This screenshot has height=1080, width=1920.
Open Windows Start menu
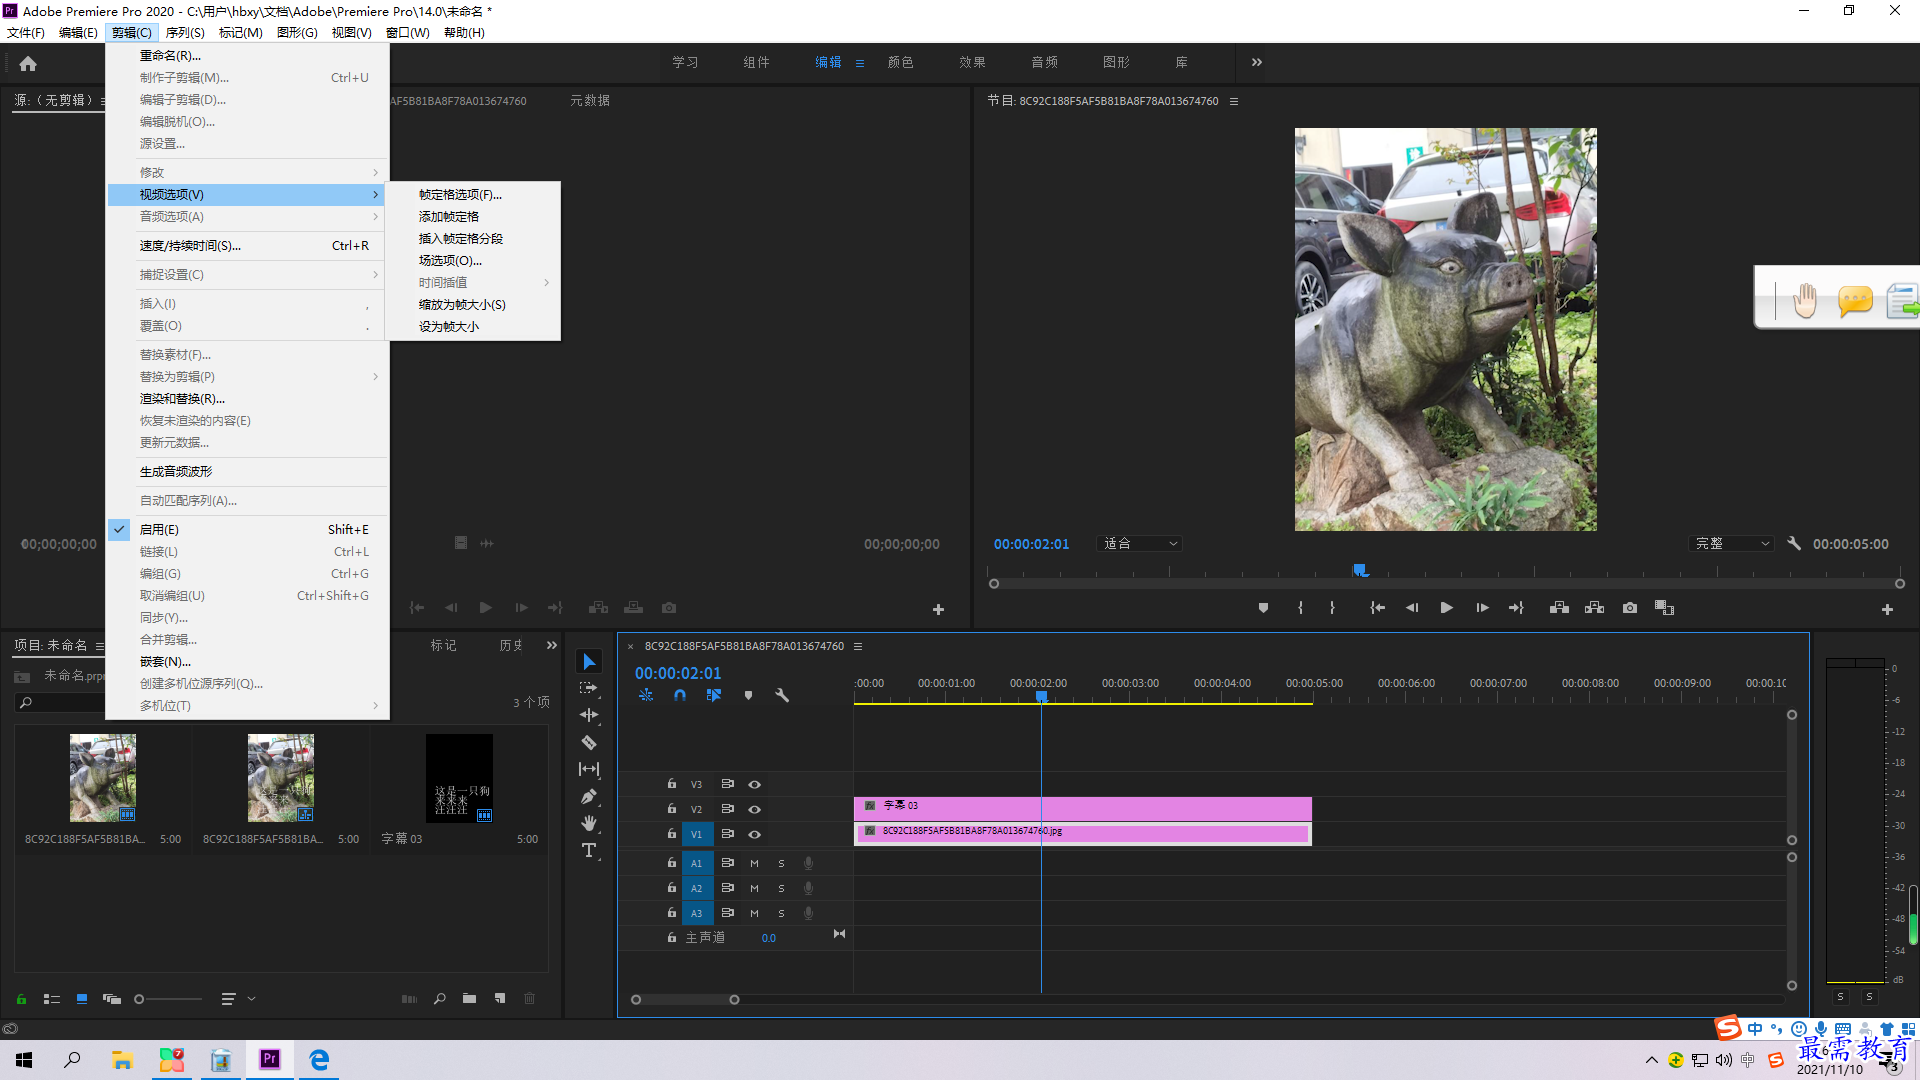click(24, 1060)
